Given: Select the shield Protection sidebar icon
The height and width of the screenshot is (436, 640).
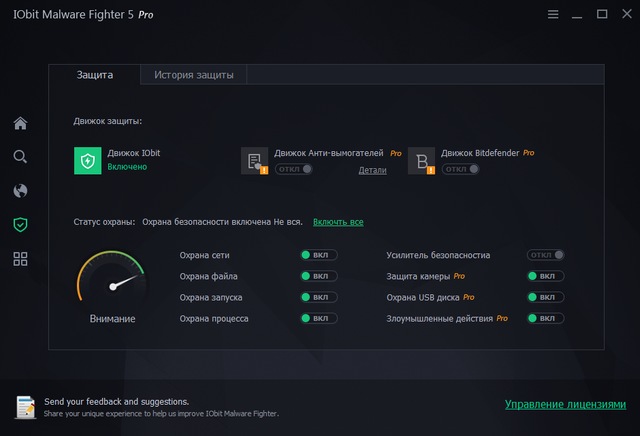Looking at the screenshot, I should pos(20,225).
